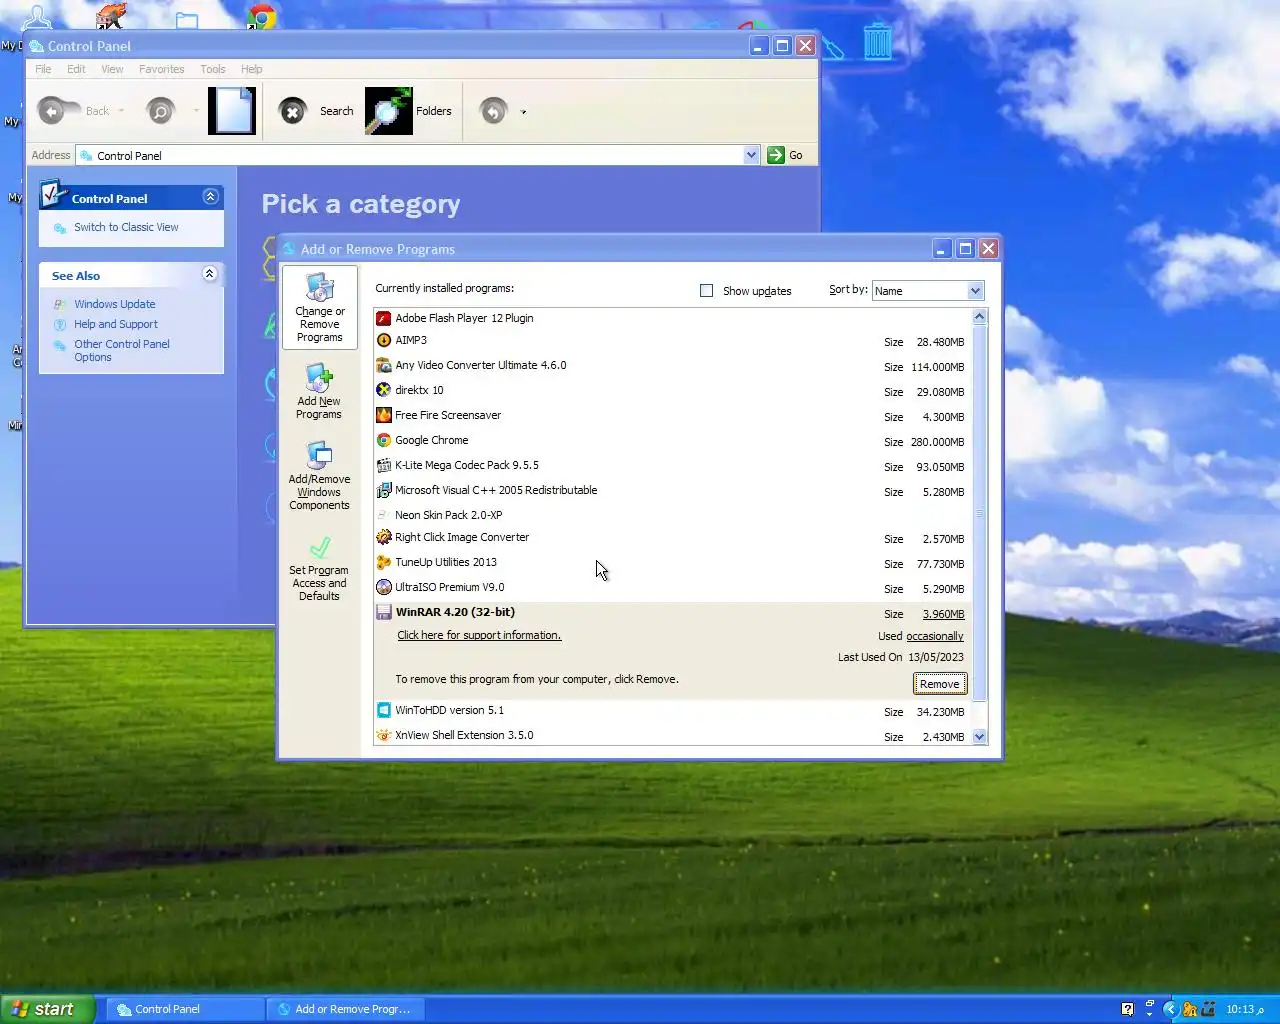Click scroll up arrow in programs list
The height and width of the screenshot is (1024, 1280).
click(x=979, y=317)
